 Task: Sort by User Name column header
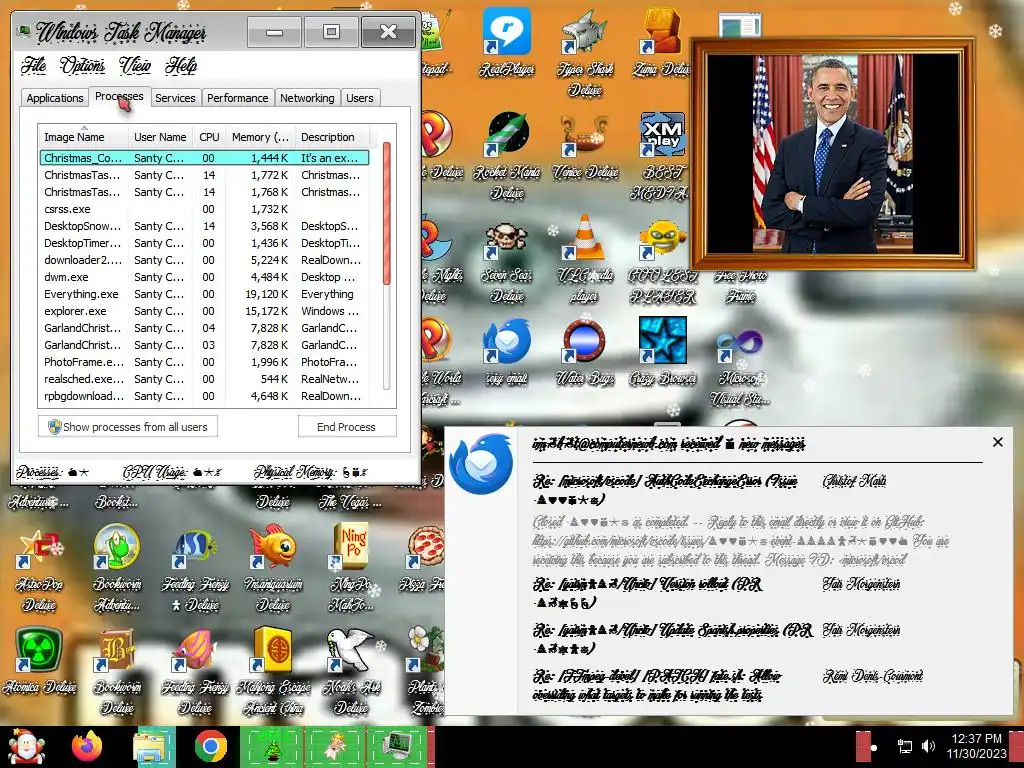(x=160, y=136)
